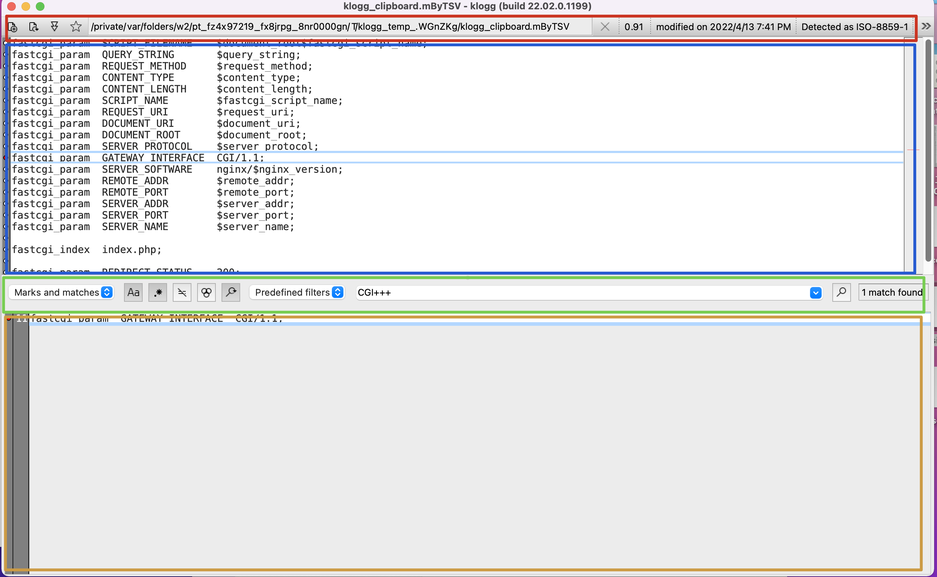Toggle the follow file icon

(54, 27)
